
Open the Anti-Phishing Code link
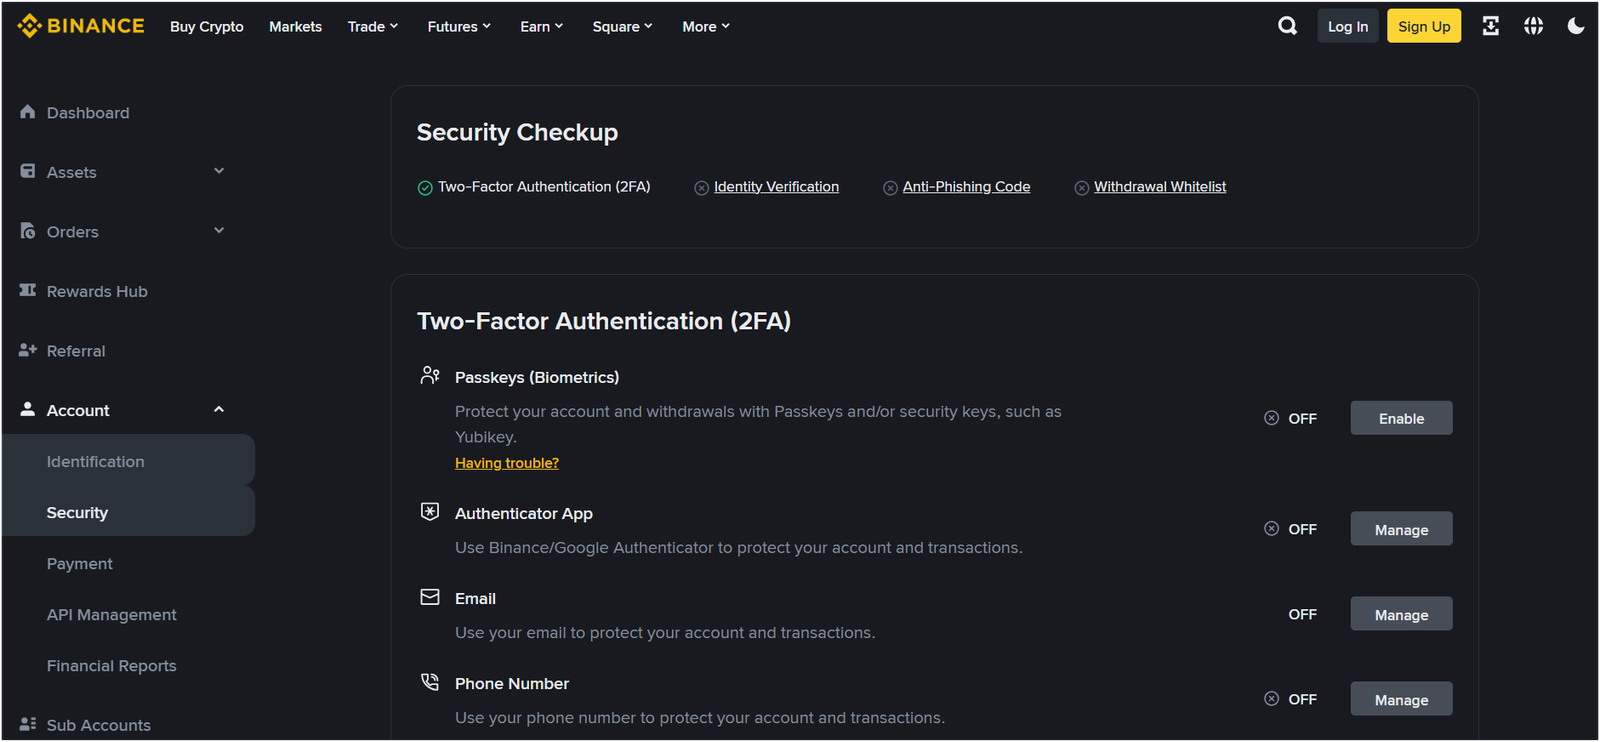[966, 187]
